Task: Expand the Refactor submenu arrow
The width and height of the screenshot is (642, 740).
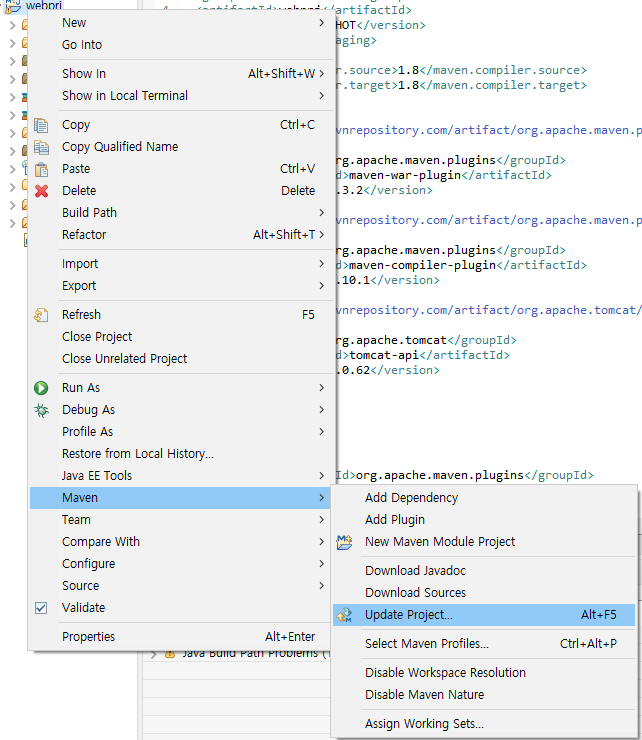Action: [321, 235]
